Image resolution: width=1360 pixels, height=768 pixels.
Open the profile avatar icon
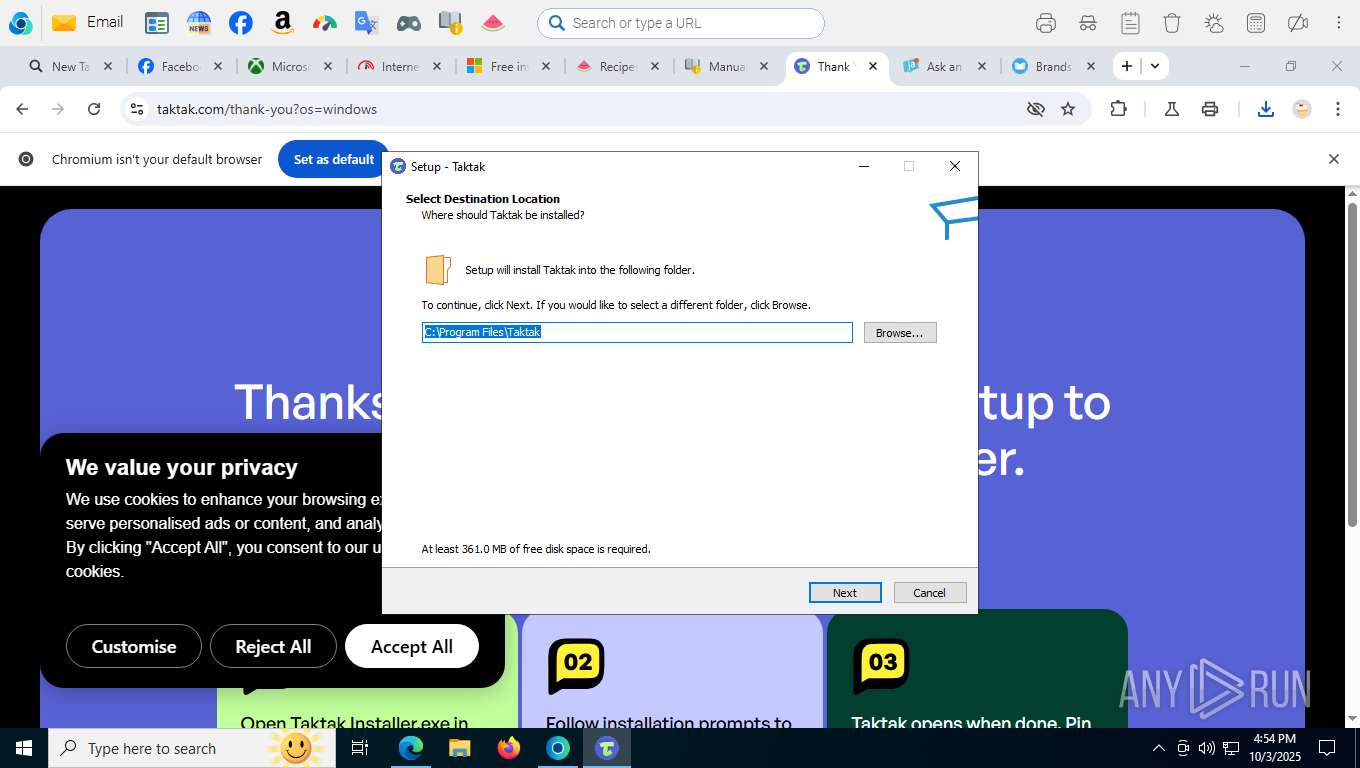coord(1302,109)
